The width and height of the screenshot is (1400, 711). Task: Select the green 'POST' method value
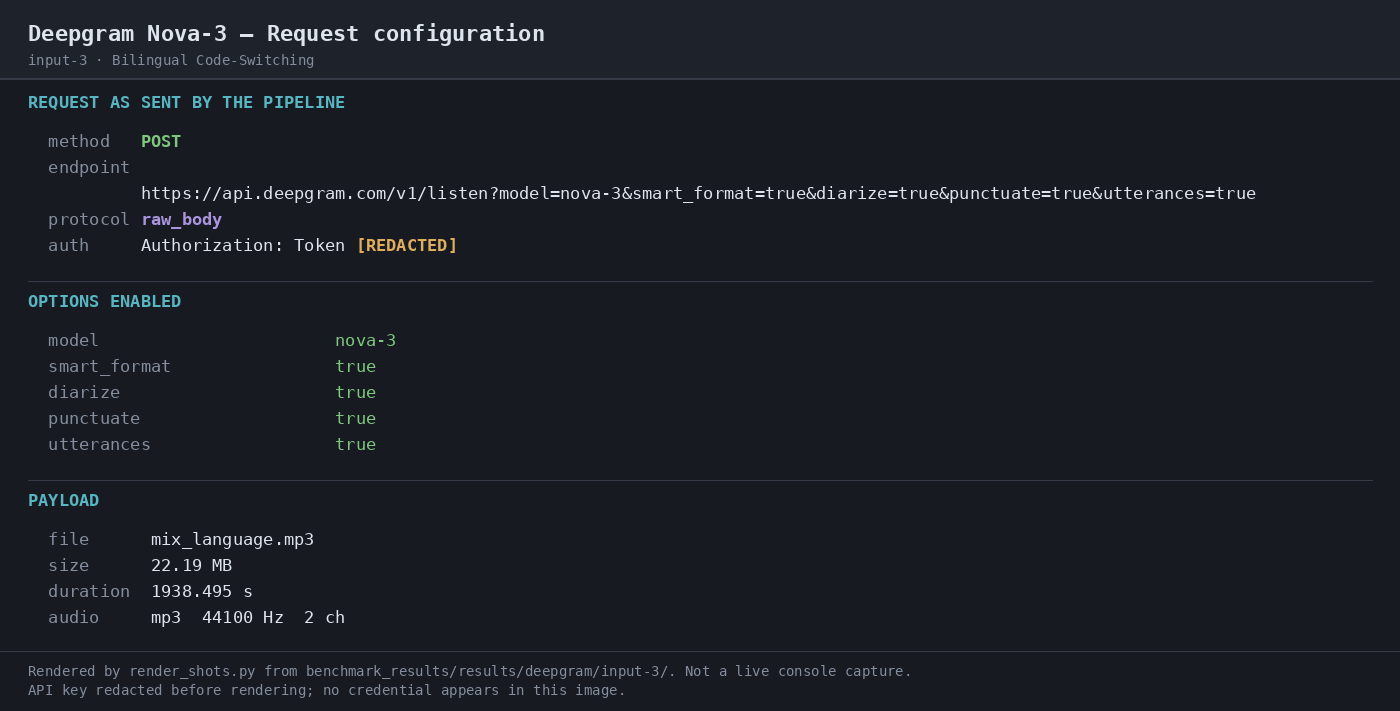coord(161,142)
